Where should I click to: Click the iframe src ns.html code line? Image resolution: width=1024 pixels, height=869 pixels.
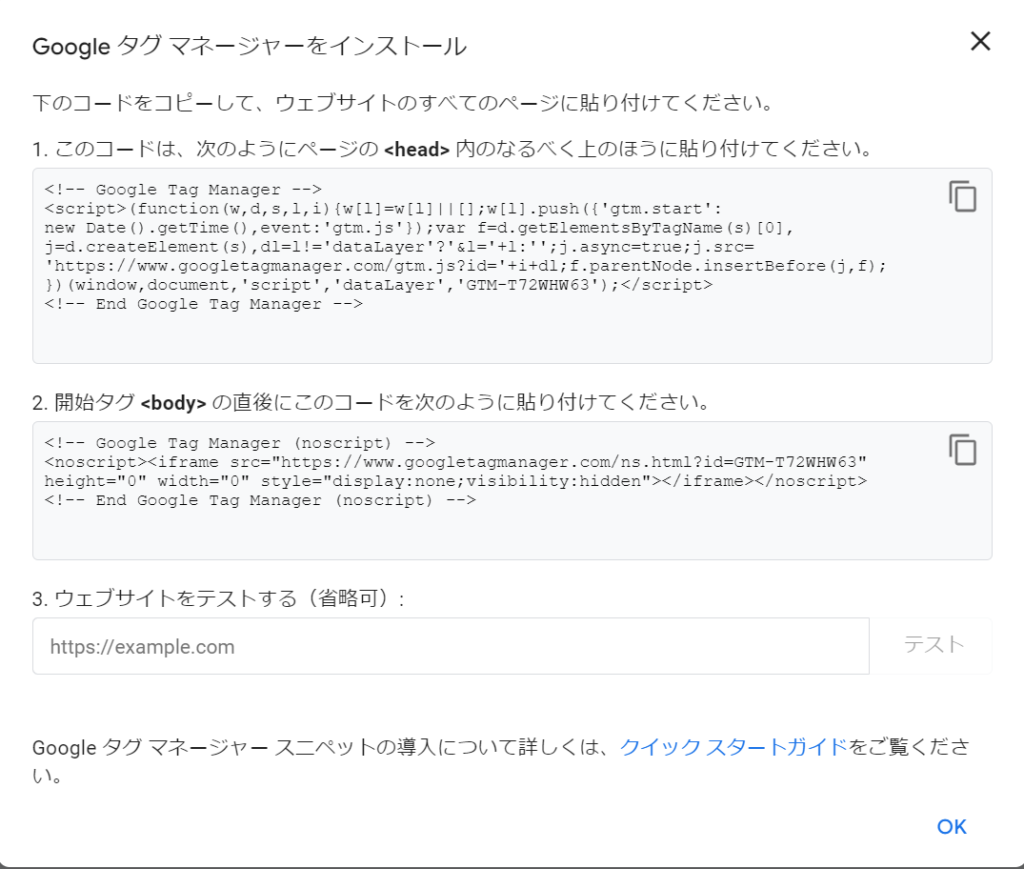coord(455,461)
